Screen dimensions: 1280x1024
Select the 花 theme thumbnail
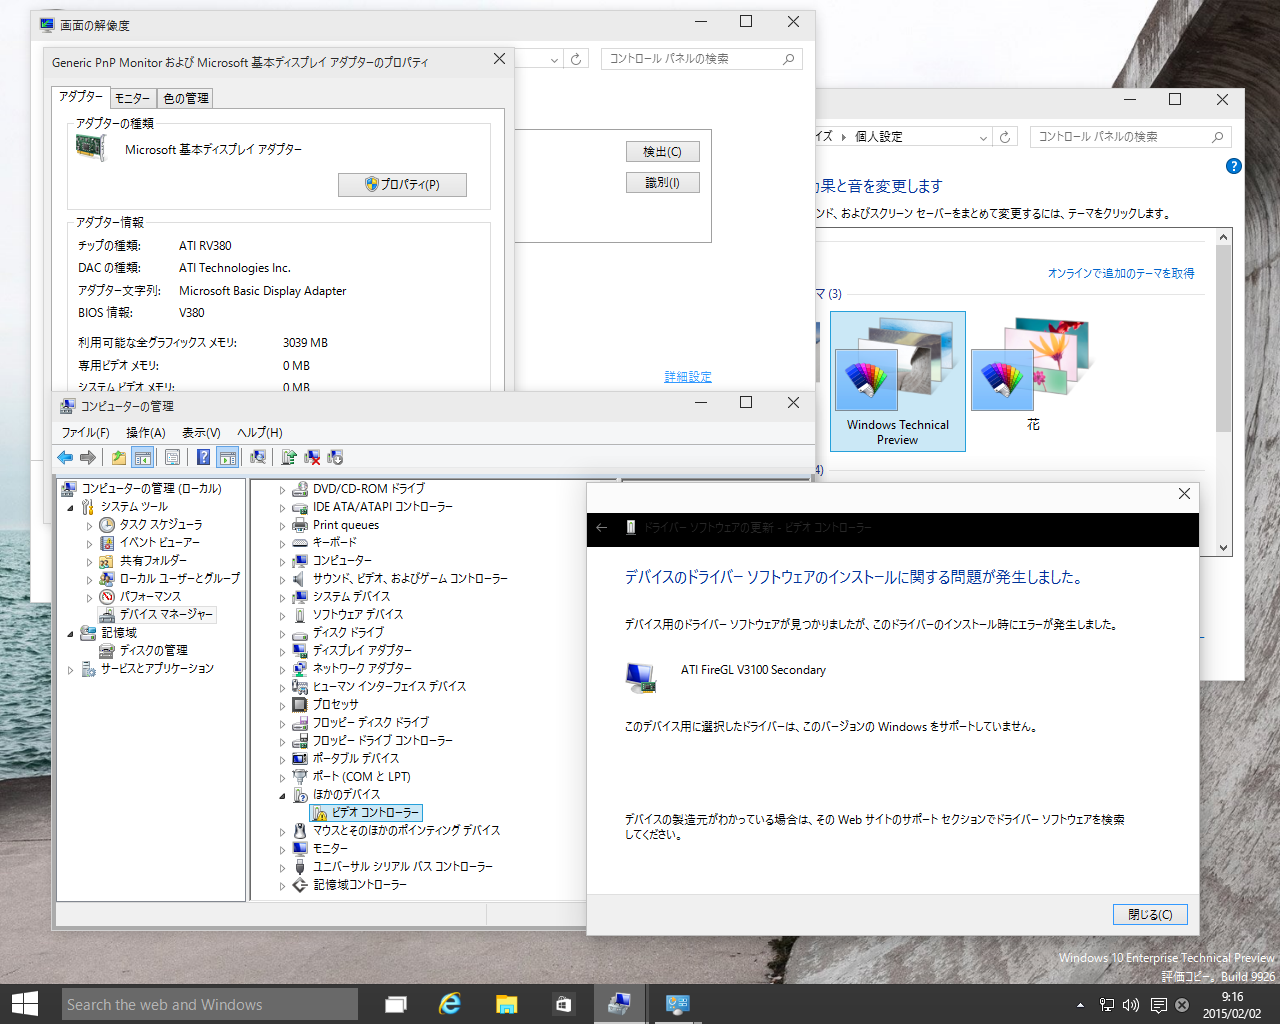coord(1033,375)
